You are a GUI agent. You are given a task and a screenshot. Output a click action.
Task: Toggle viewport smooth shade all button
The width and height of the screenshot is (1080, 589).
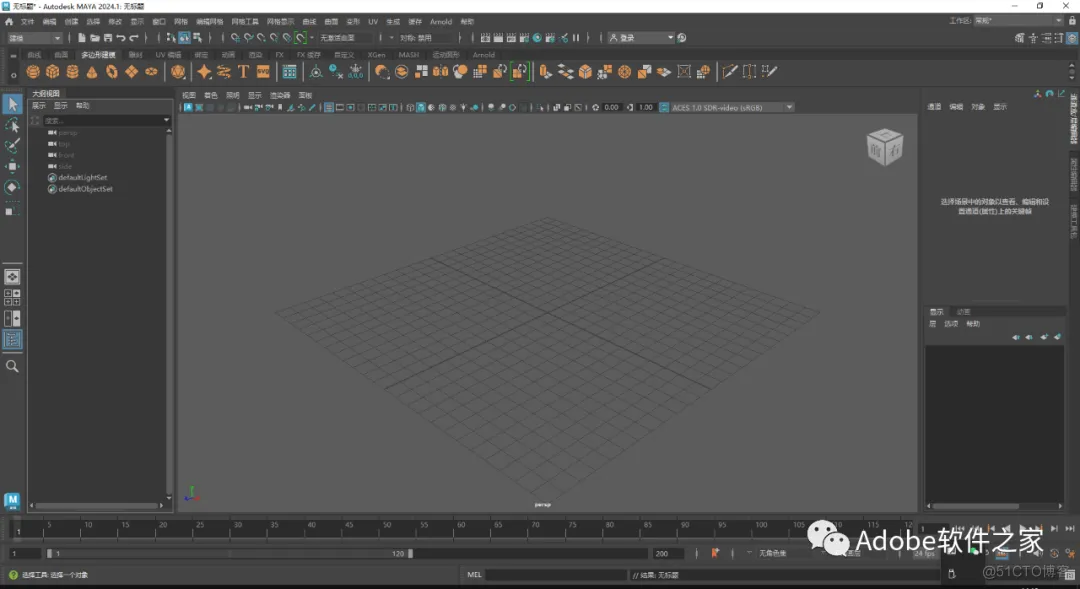pyautogui.click(x=420, y=107)
